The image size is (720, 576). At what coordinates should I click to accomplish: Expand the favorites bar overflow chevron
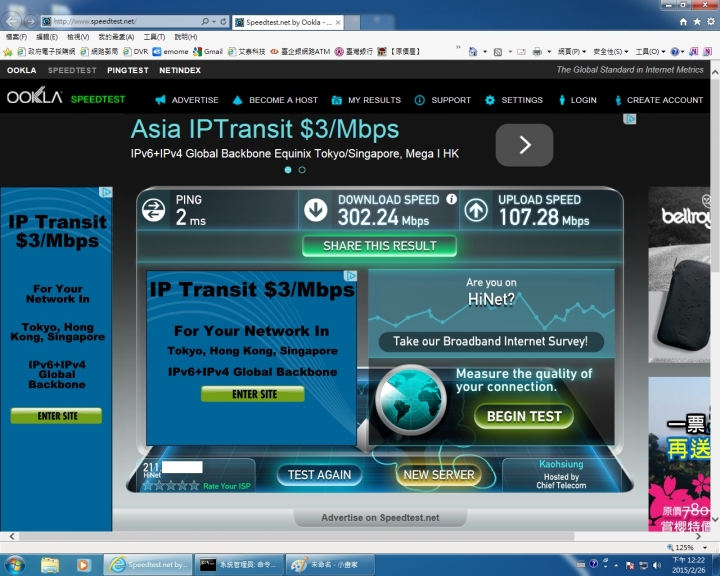[458, 47]
